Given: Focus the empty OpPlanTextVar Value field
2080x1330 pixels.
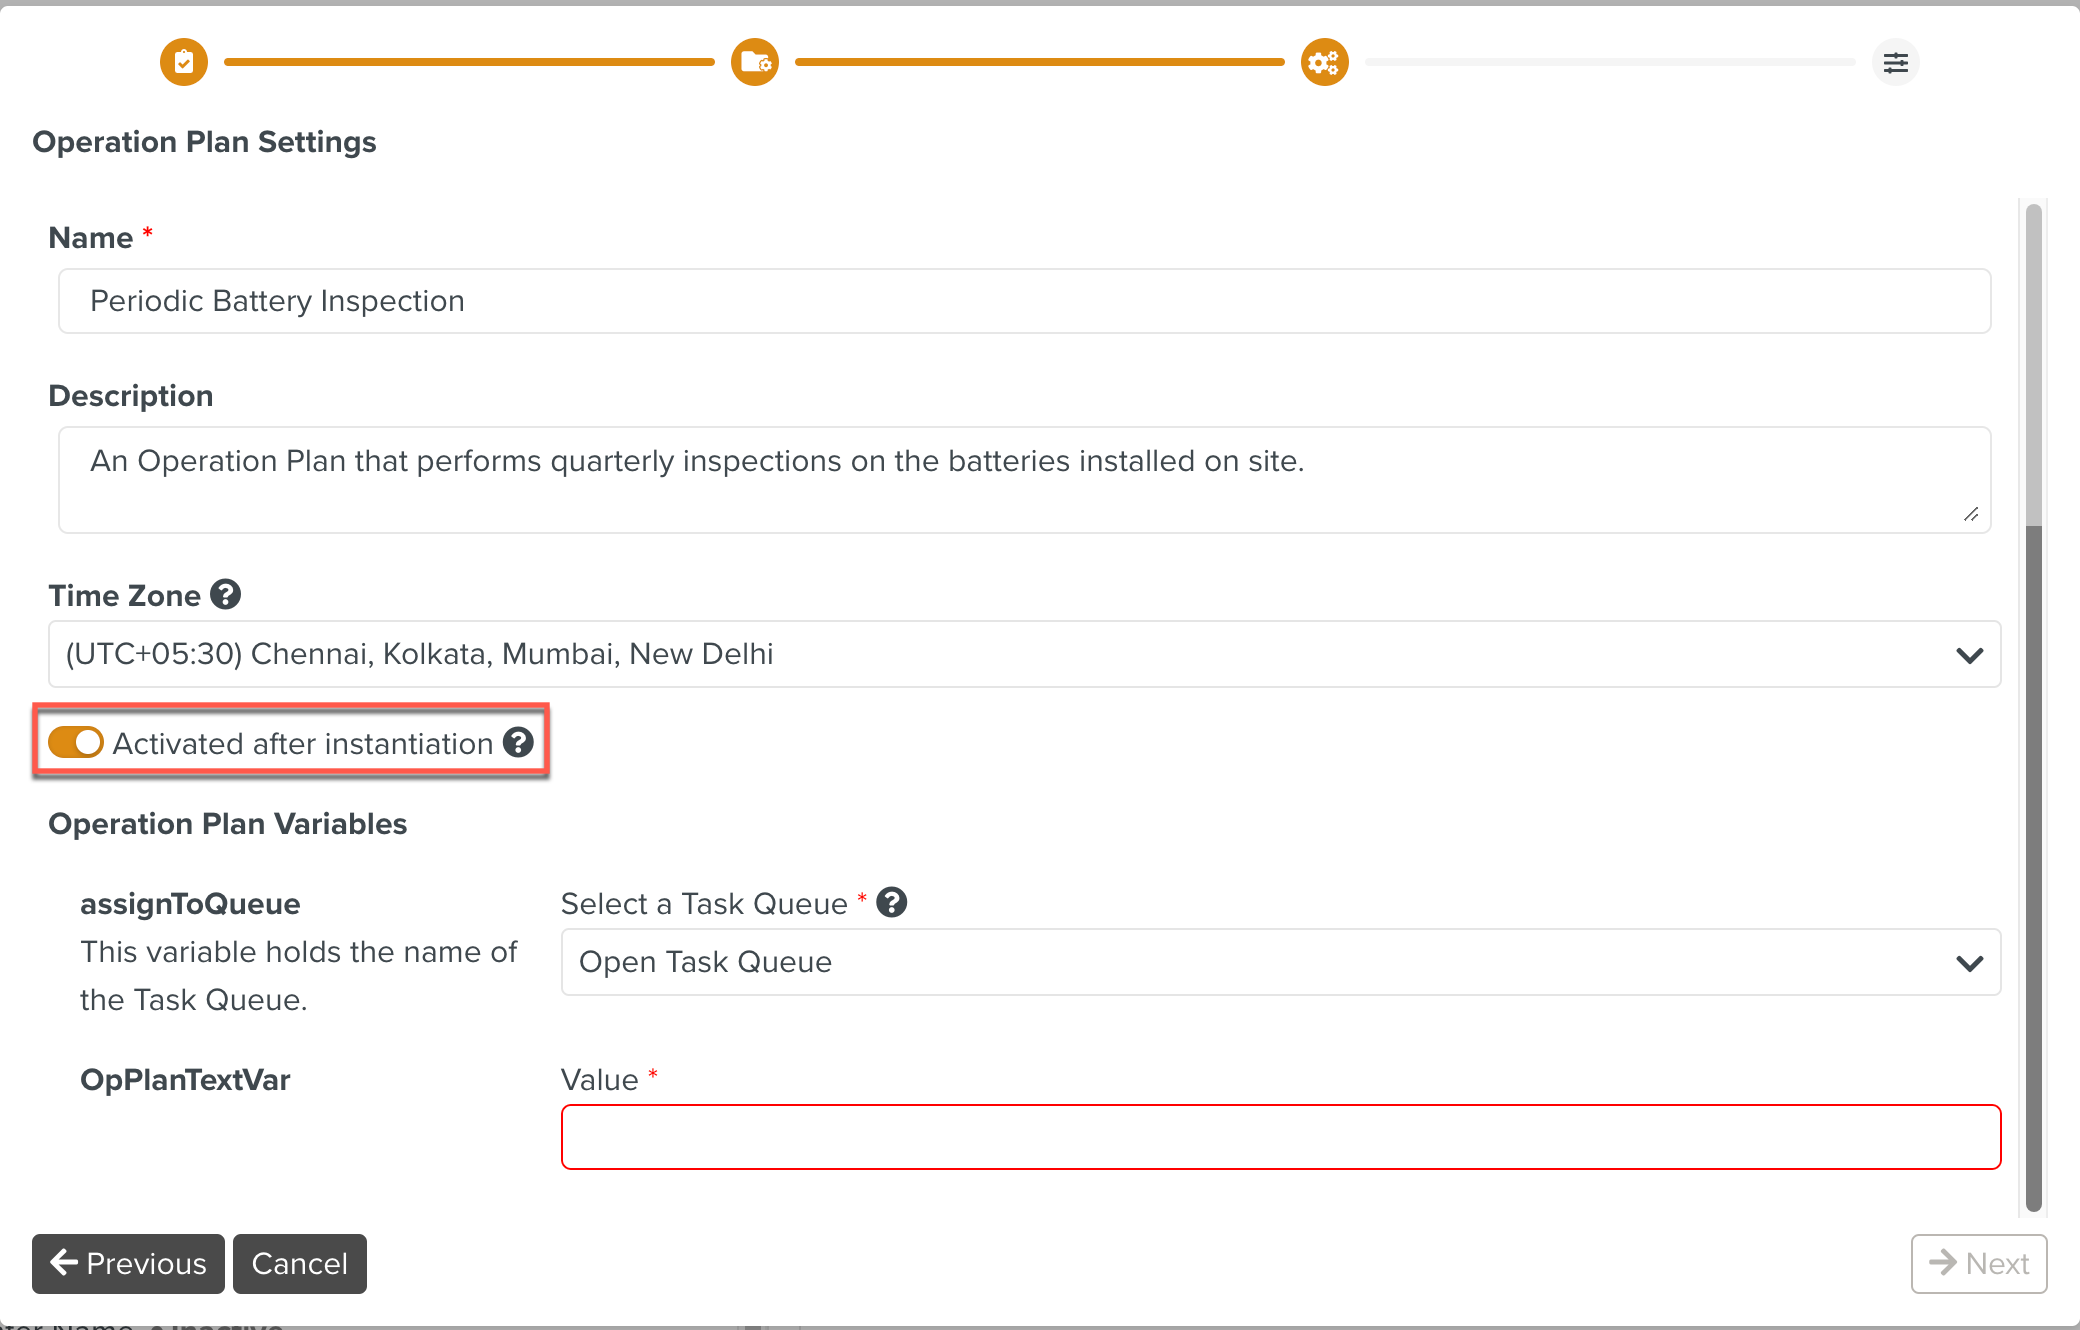Looking at the screenshot, I should 1280,1137.
